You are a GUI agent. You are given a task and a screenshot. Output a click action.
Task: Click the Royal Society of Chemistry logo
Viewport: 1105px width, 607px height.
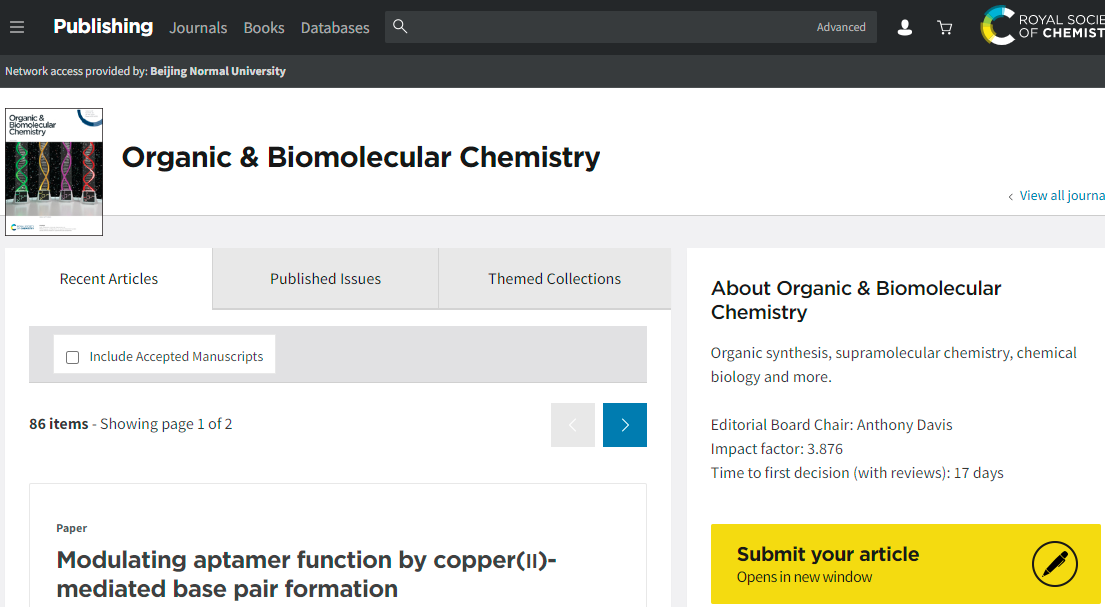pos(1042,26)
